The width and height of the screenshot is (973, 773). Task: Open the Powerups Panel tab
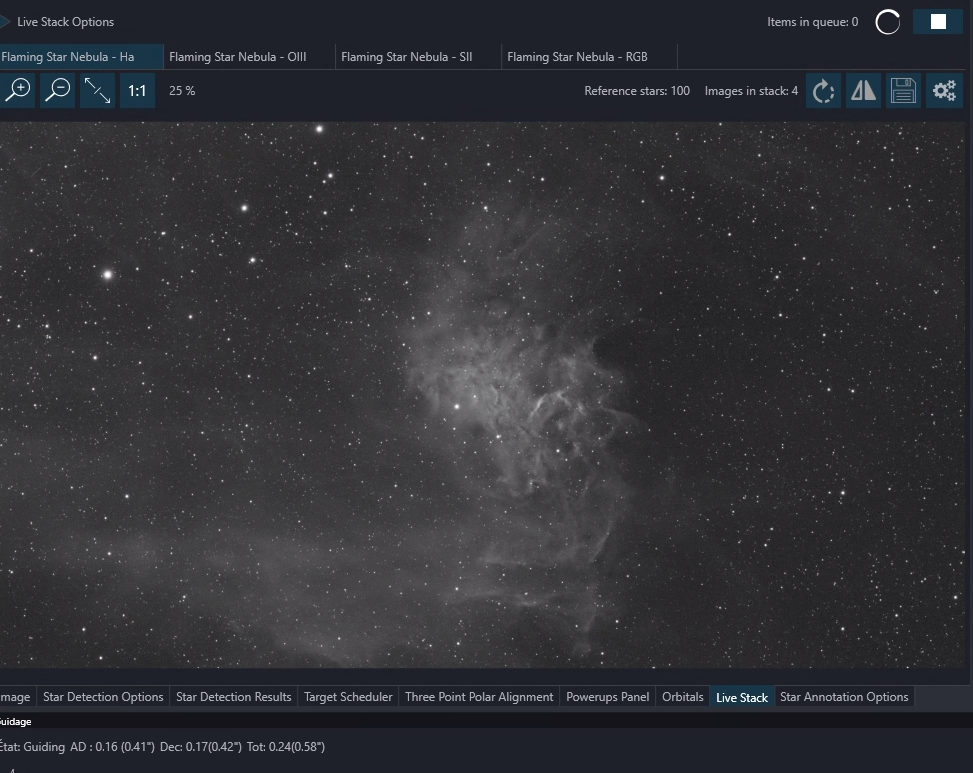click(608, 697)
